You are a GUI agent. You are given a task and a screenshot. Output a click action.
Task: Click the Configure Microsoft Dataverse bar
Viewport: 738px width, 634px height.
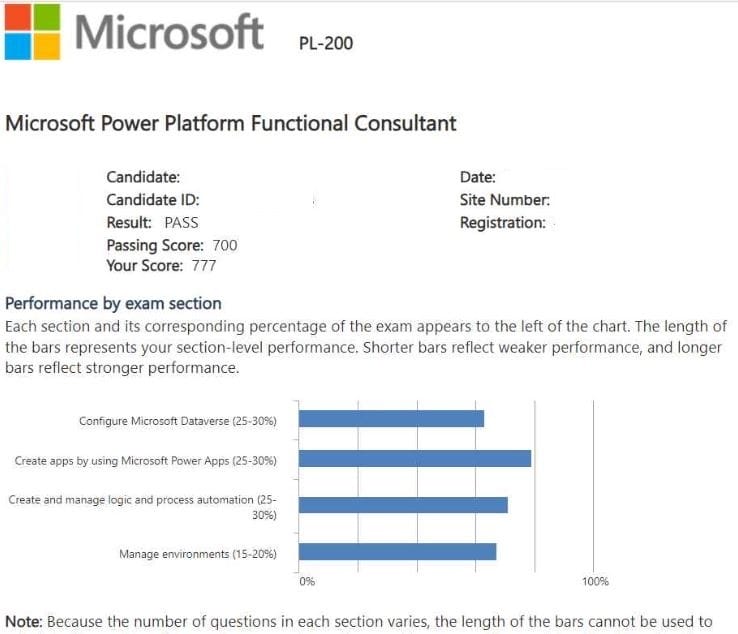(391, 419)
